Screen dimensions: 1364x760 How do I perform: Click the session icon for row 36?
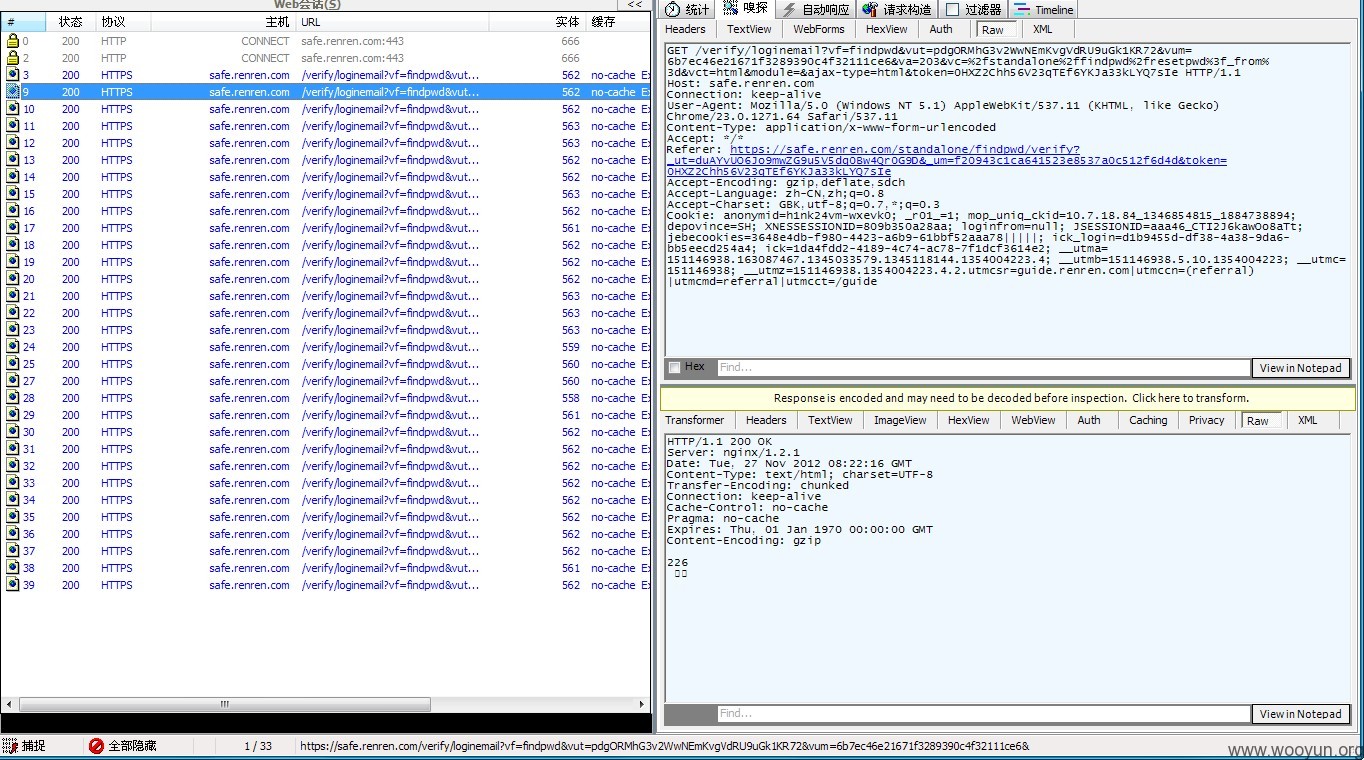pos(13,534)
